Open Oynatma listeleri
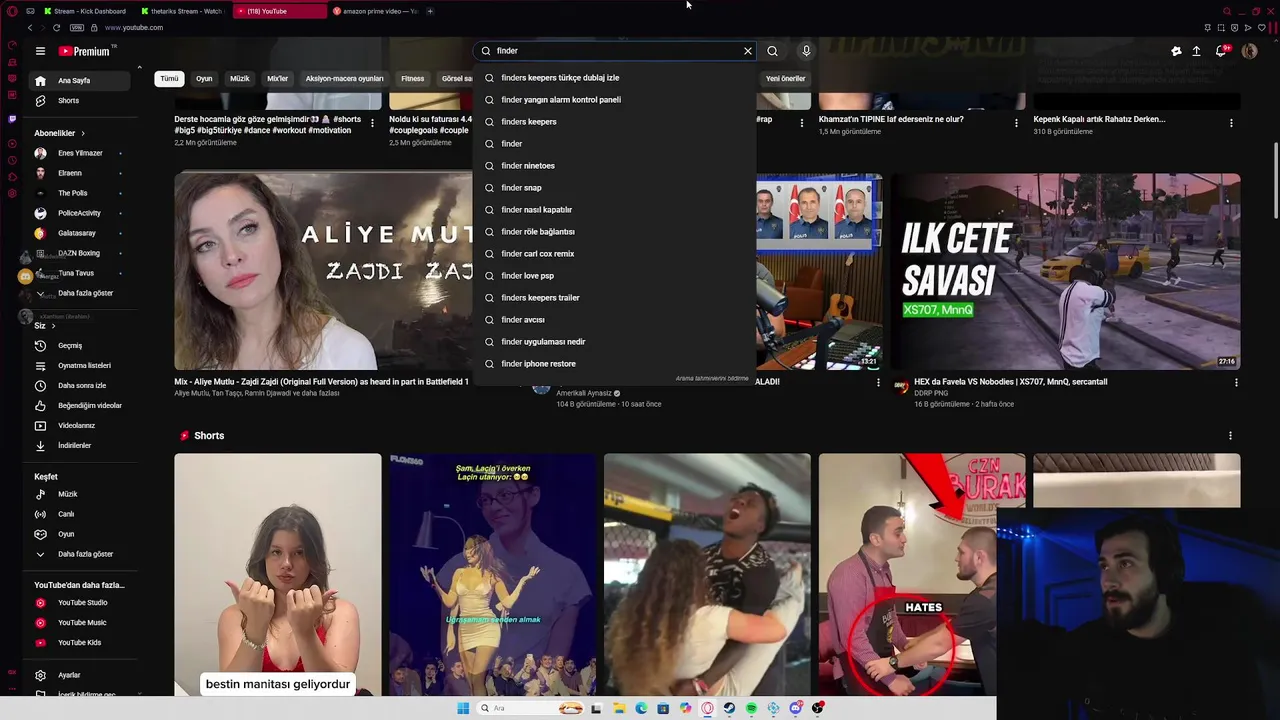Screen dimensions: 1280x720 pyautogui.click(x=80, y=366)
